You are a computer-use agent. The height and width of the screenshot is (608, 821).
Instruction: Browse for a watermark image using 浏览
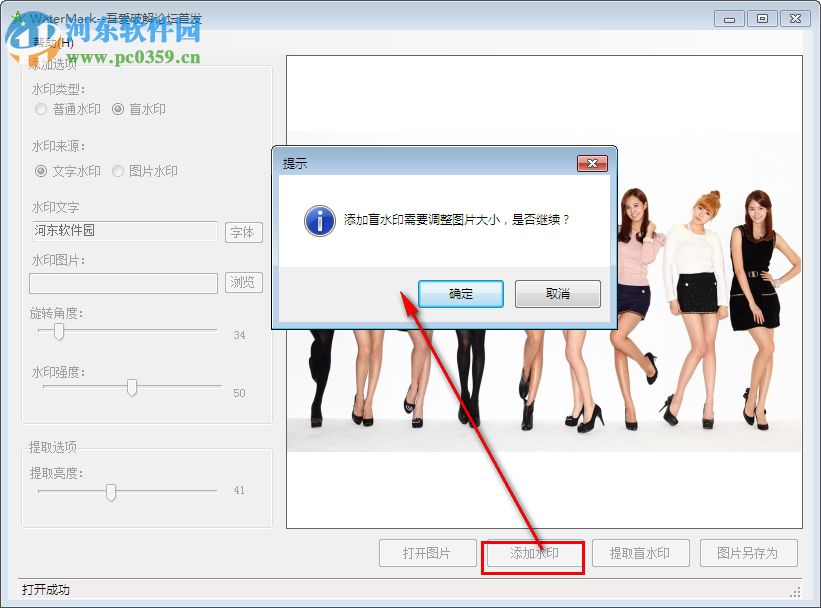click(243, 283)
